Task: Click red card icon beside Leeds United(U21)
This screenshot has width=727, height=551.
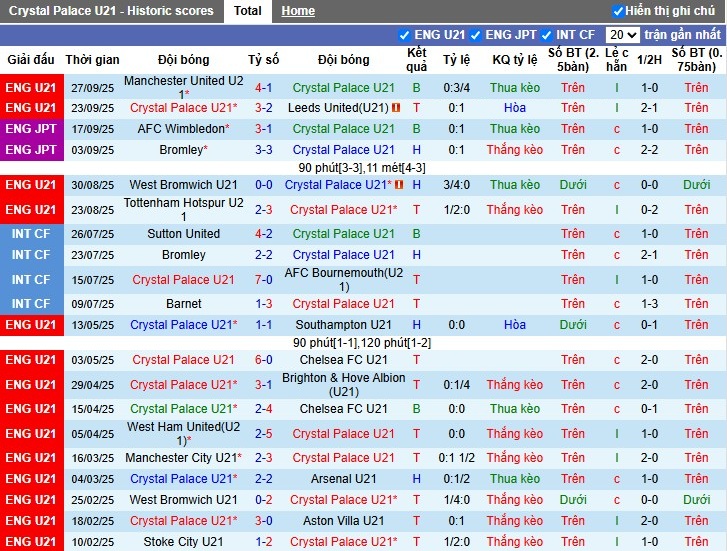Action: (x=397, y=108)
